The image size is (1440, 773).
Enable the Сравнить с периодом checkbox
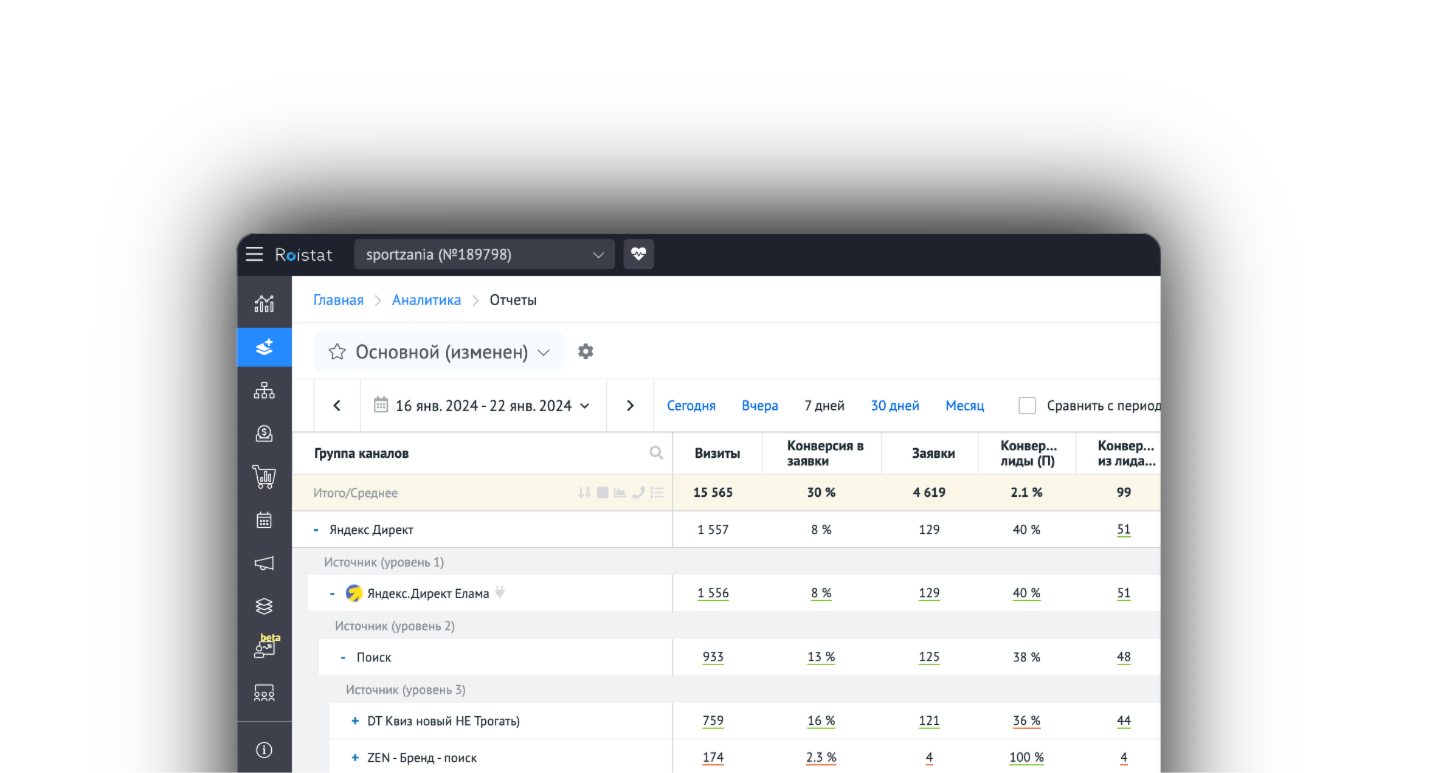pos(1027,405)
